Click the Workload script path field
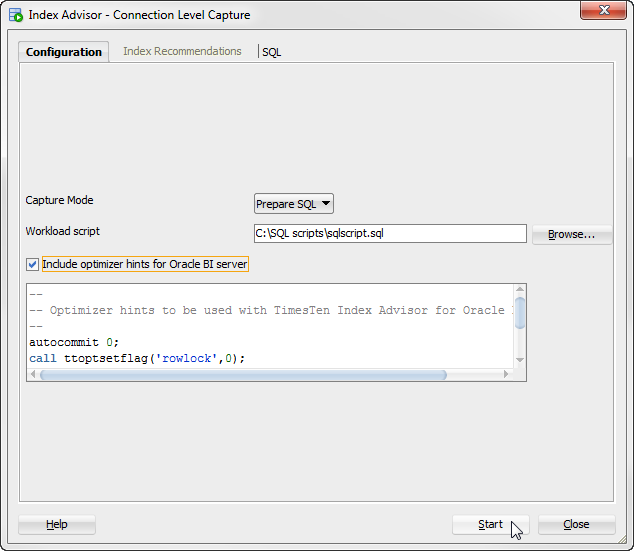634x551 pixels. tap(390, 234)
